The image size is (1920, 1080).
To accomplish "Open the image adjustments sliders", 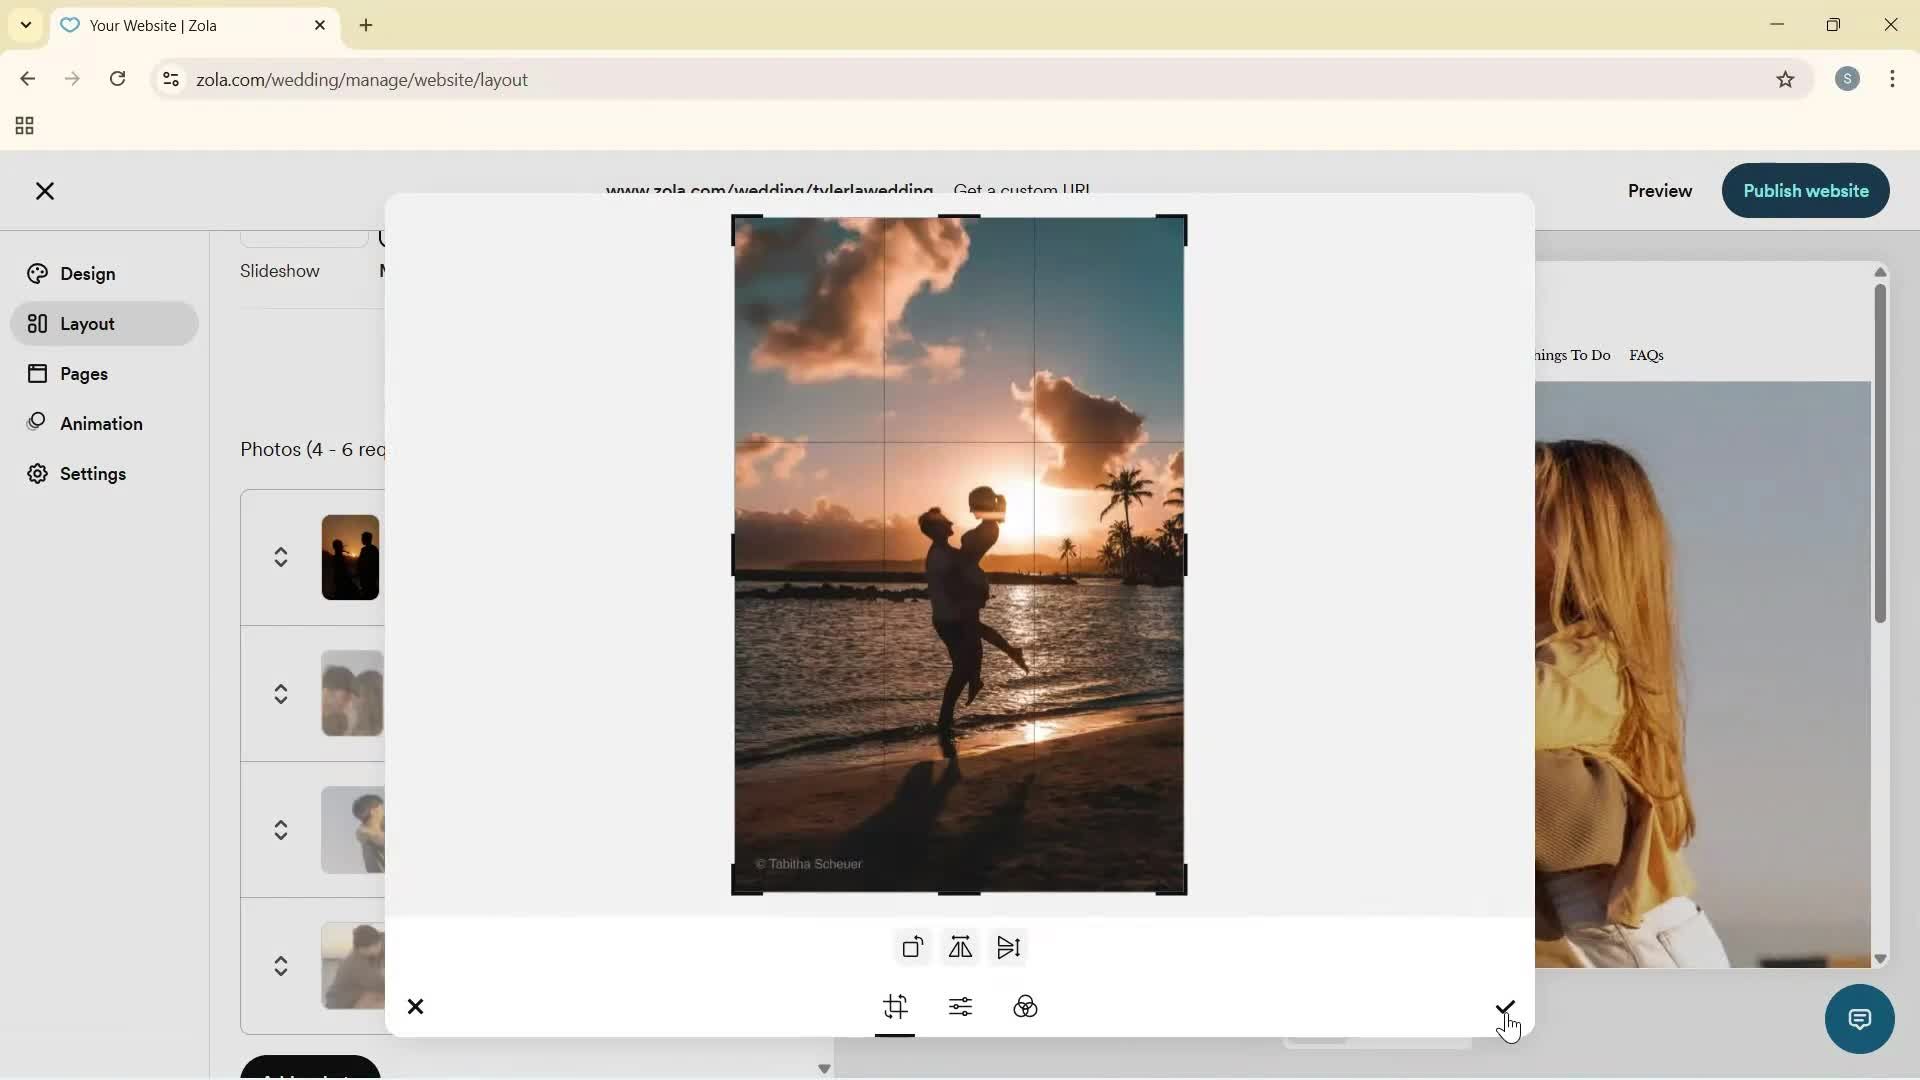I will click(x=960, y=1008).
